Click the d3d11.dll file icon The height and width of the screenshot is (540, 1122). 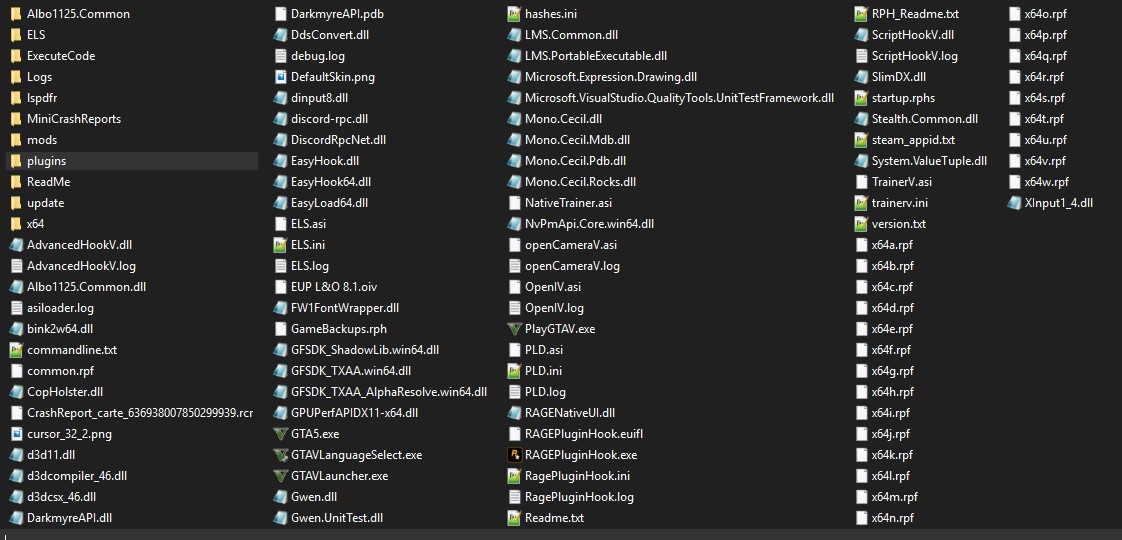[x=16, y=455]
